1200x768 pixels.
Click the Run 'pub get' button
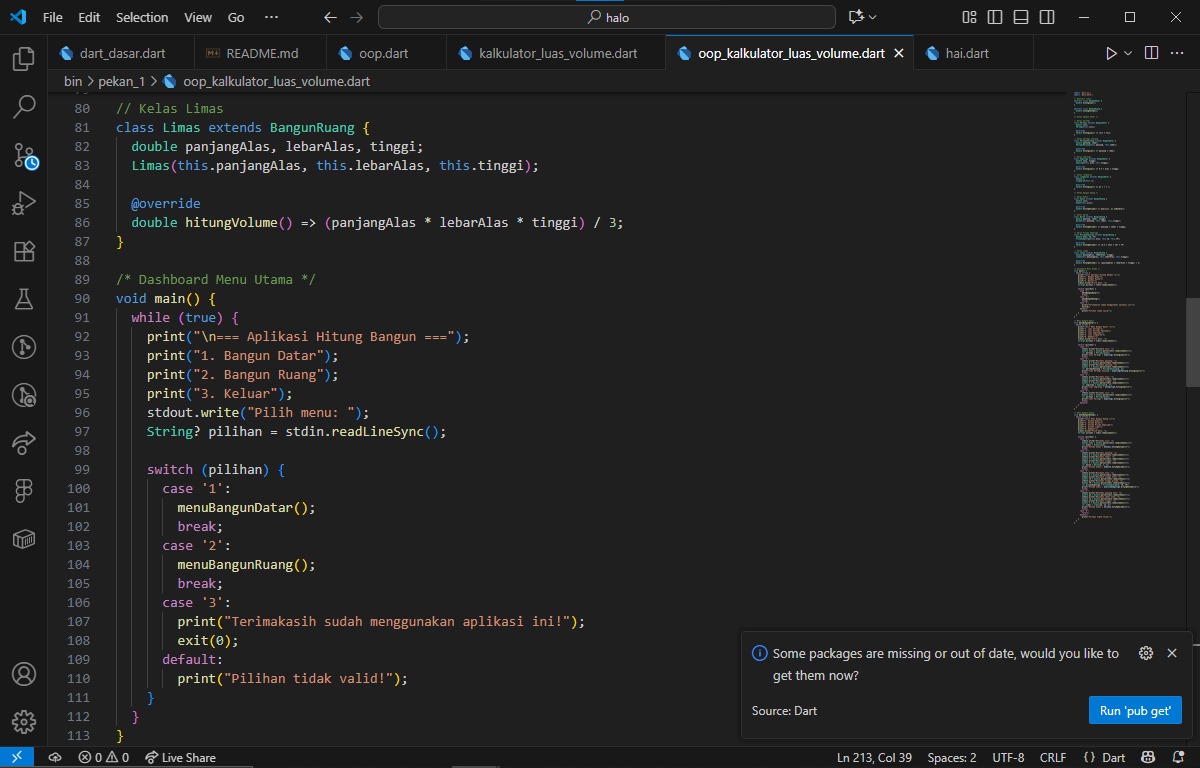[1135, 710]
